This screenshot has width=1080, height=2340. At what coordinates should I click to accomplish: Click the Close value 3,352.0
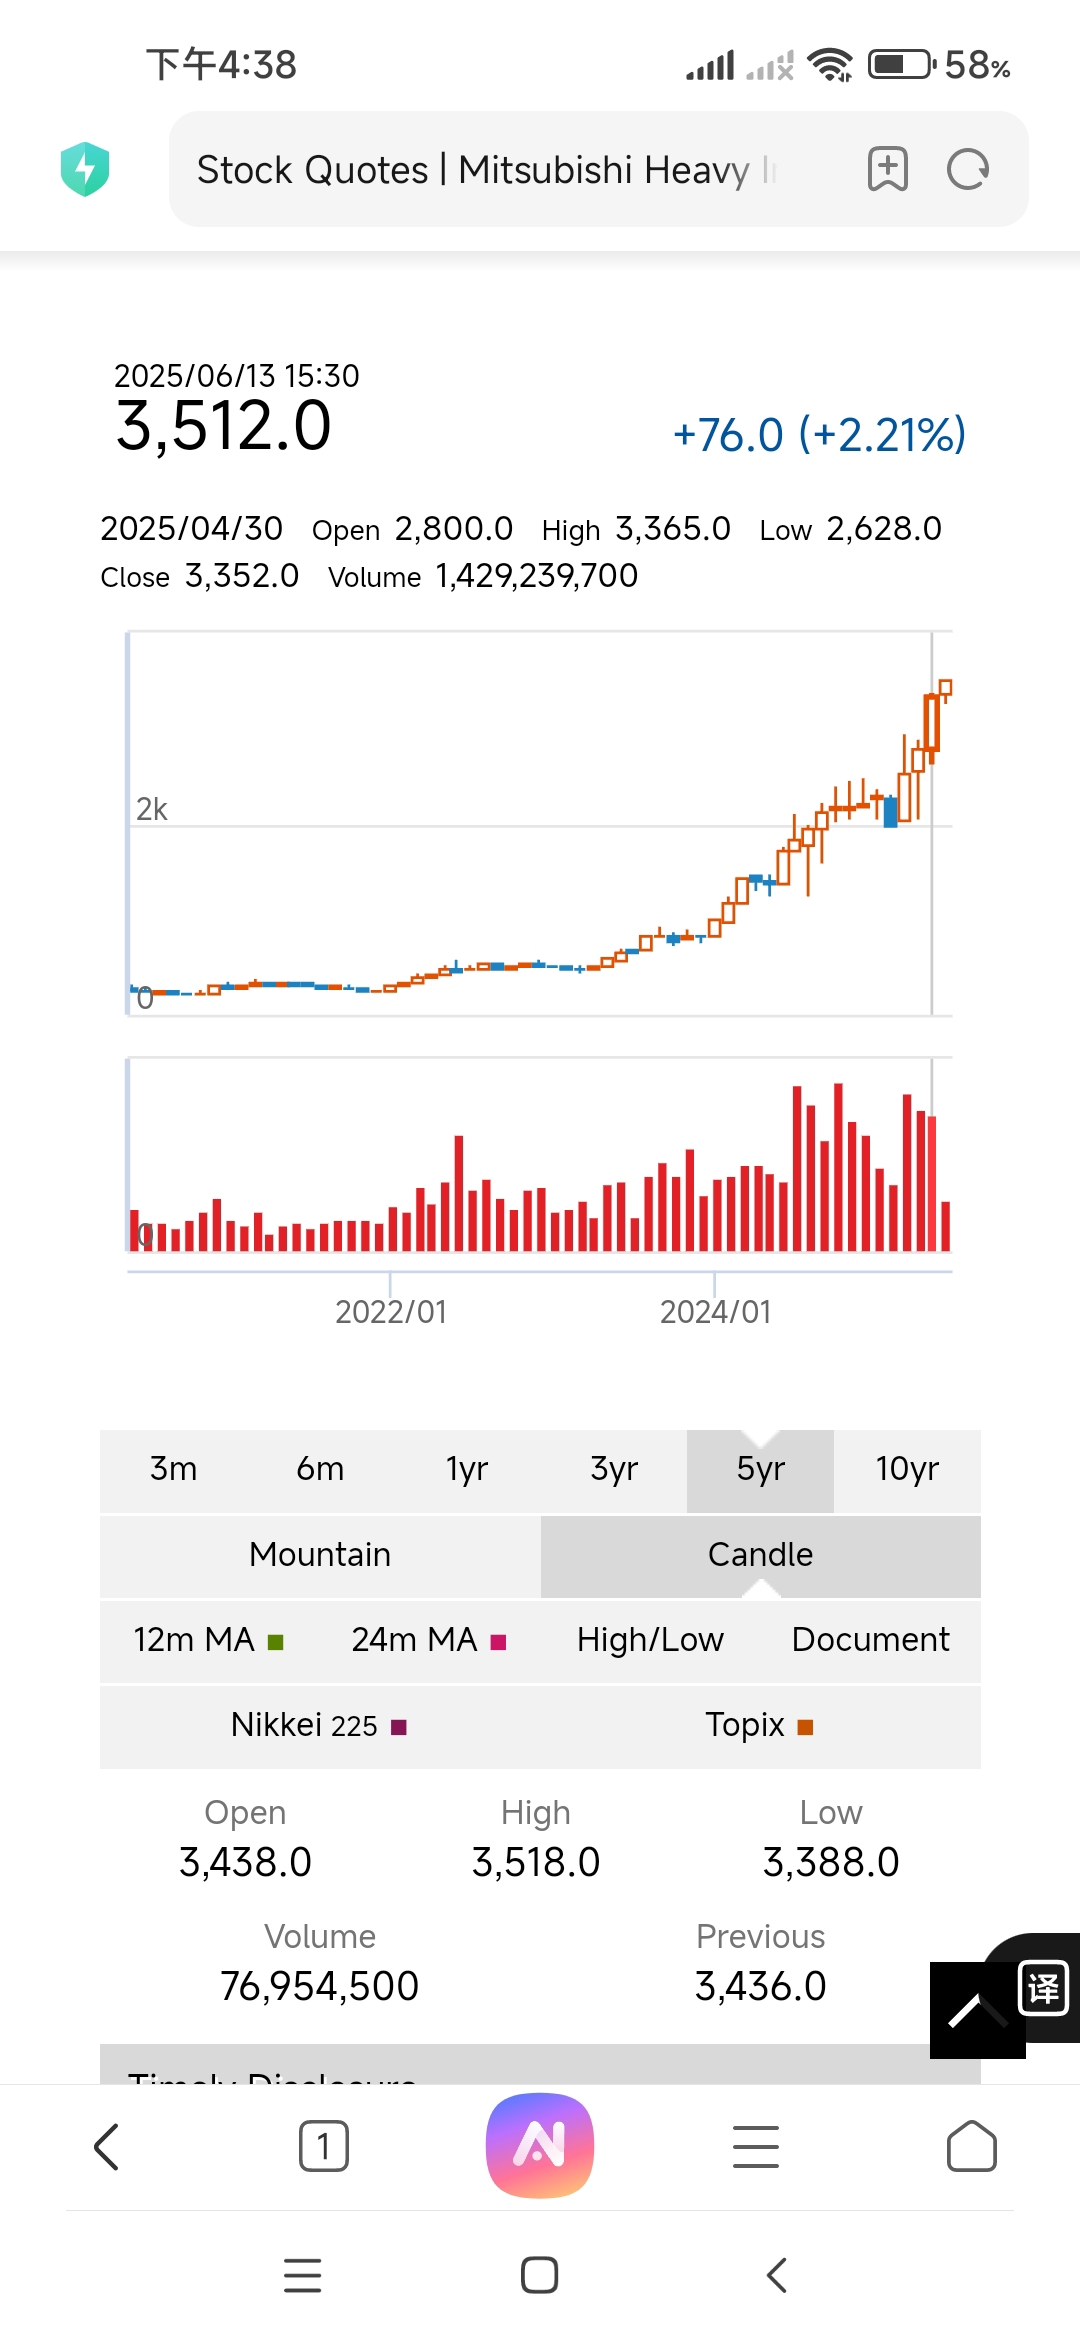(x=242, y=576)
